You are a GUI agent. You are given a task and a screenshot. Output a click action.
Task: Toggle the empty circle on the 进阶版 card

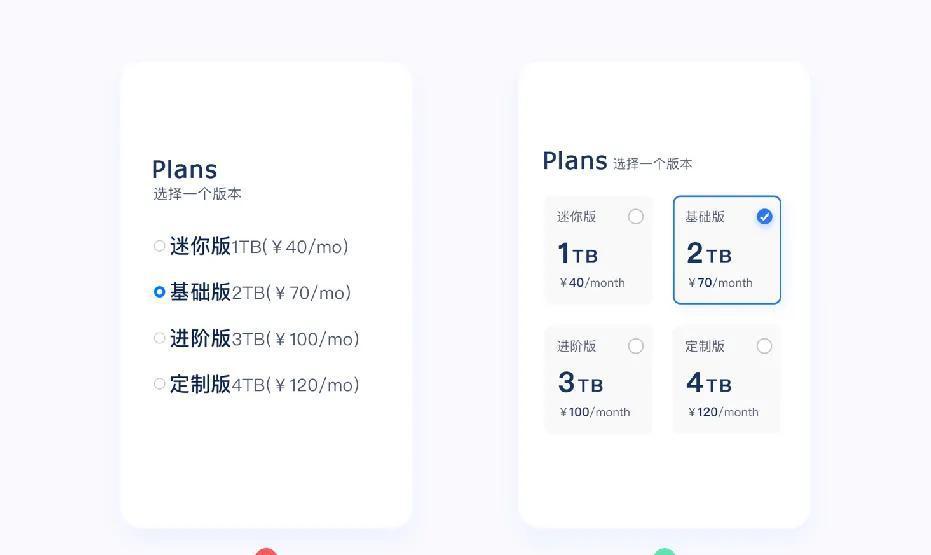[x=636, y=346]
